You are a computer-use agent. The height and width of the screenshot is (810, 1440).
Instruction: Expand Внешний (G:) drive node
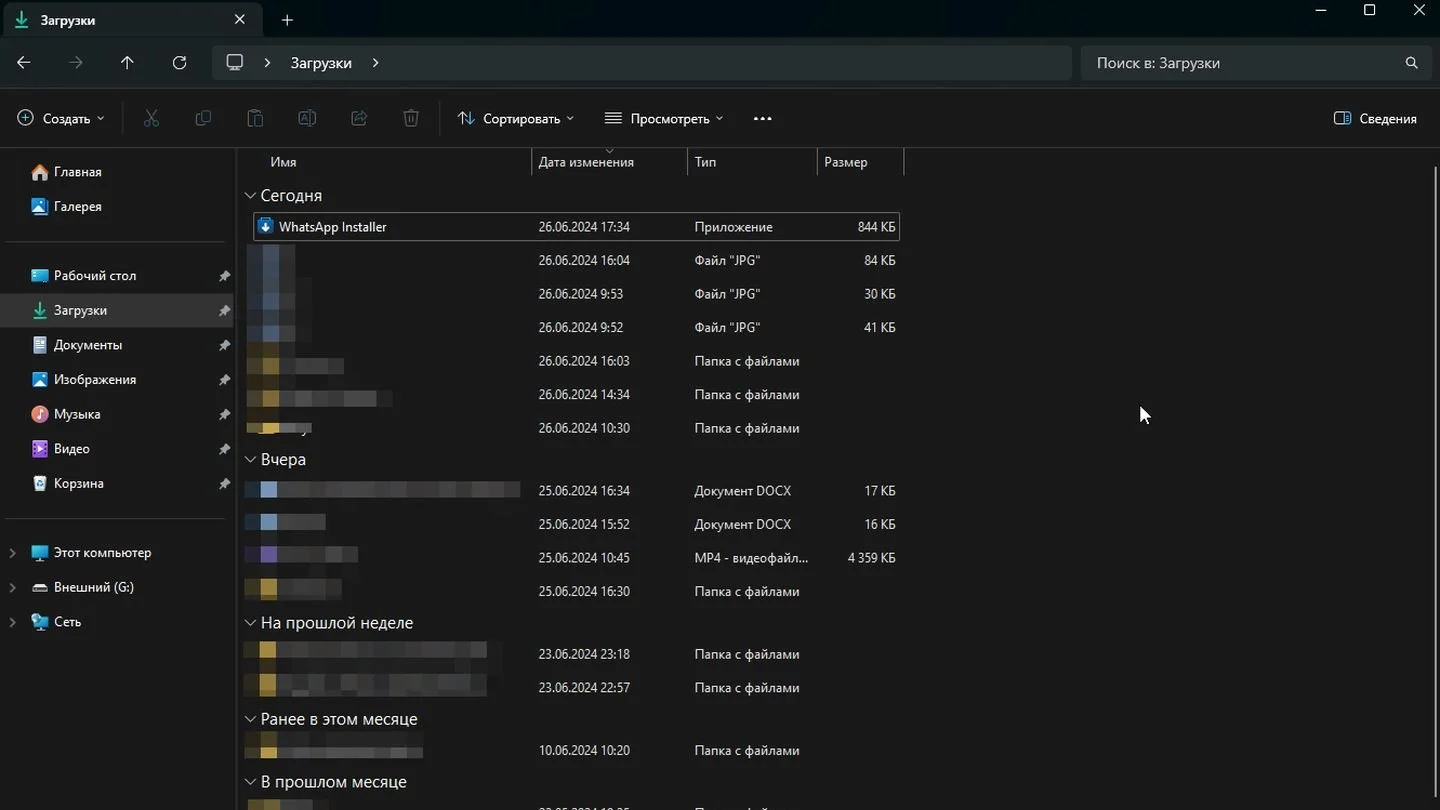click(x=12, y=587)
